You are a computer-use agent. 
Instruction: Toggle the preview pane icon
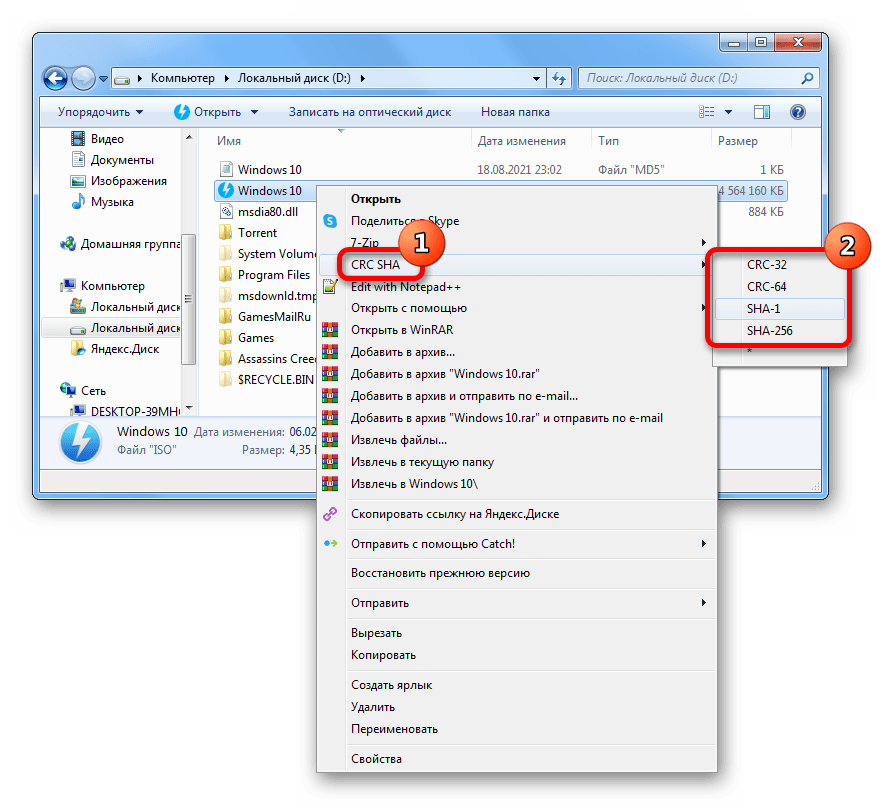(762, 112)
